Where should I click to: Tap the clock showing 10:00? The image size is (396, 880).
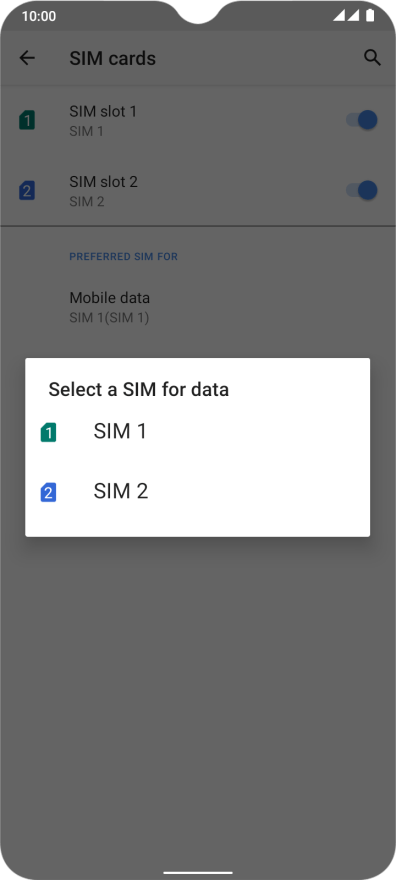pos(39,16)
